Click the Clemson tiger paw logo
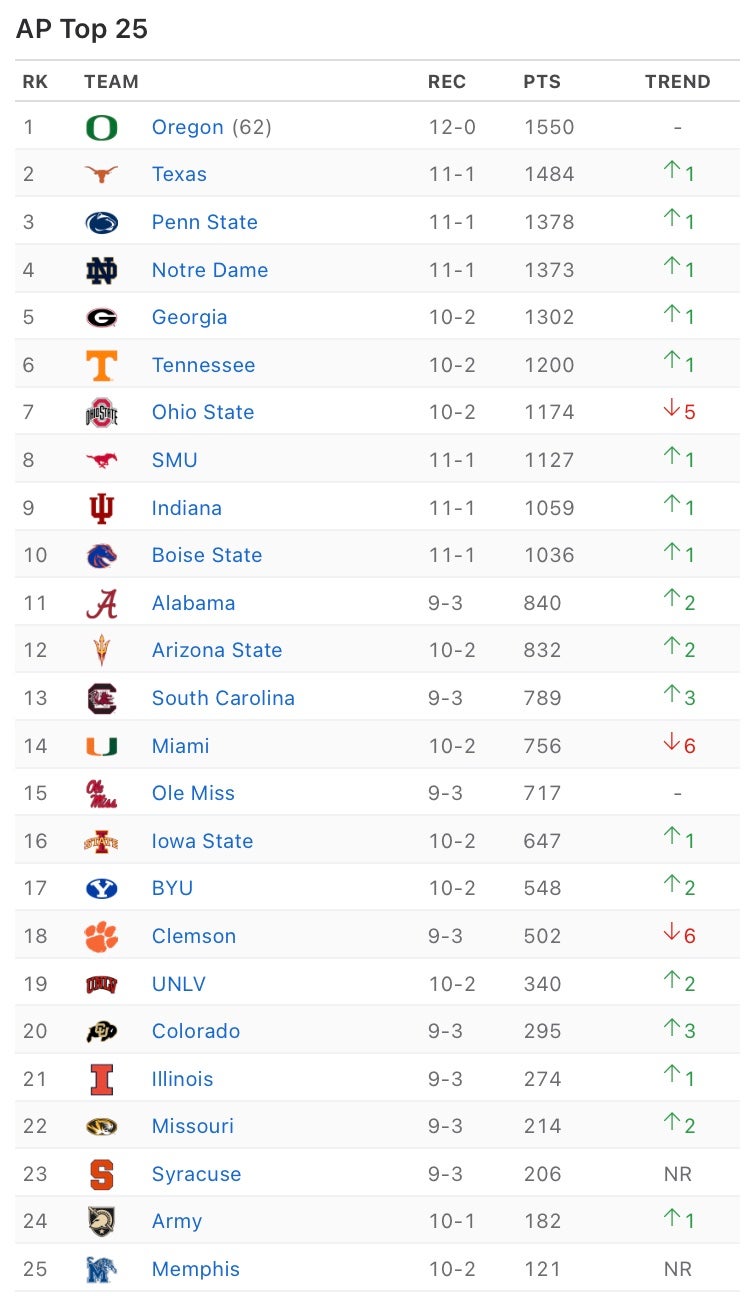This screenshot has height=1296, width=754. point(101,936)
